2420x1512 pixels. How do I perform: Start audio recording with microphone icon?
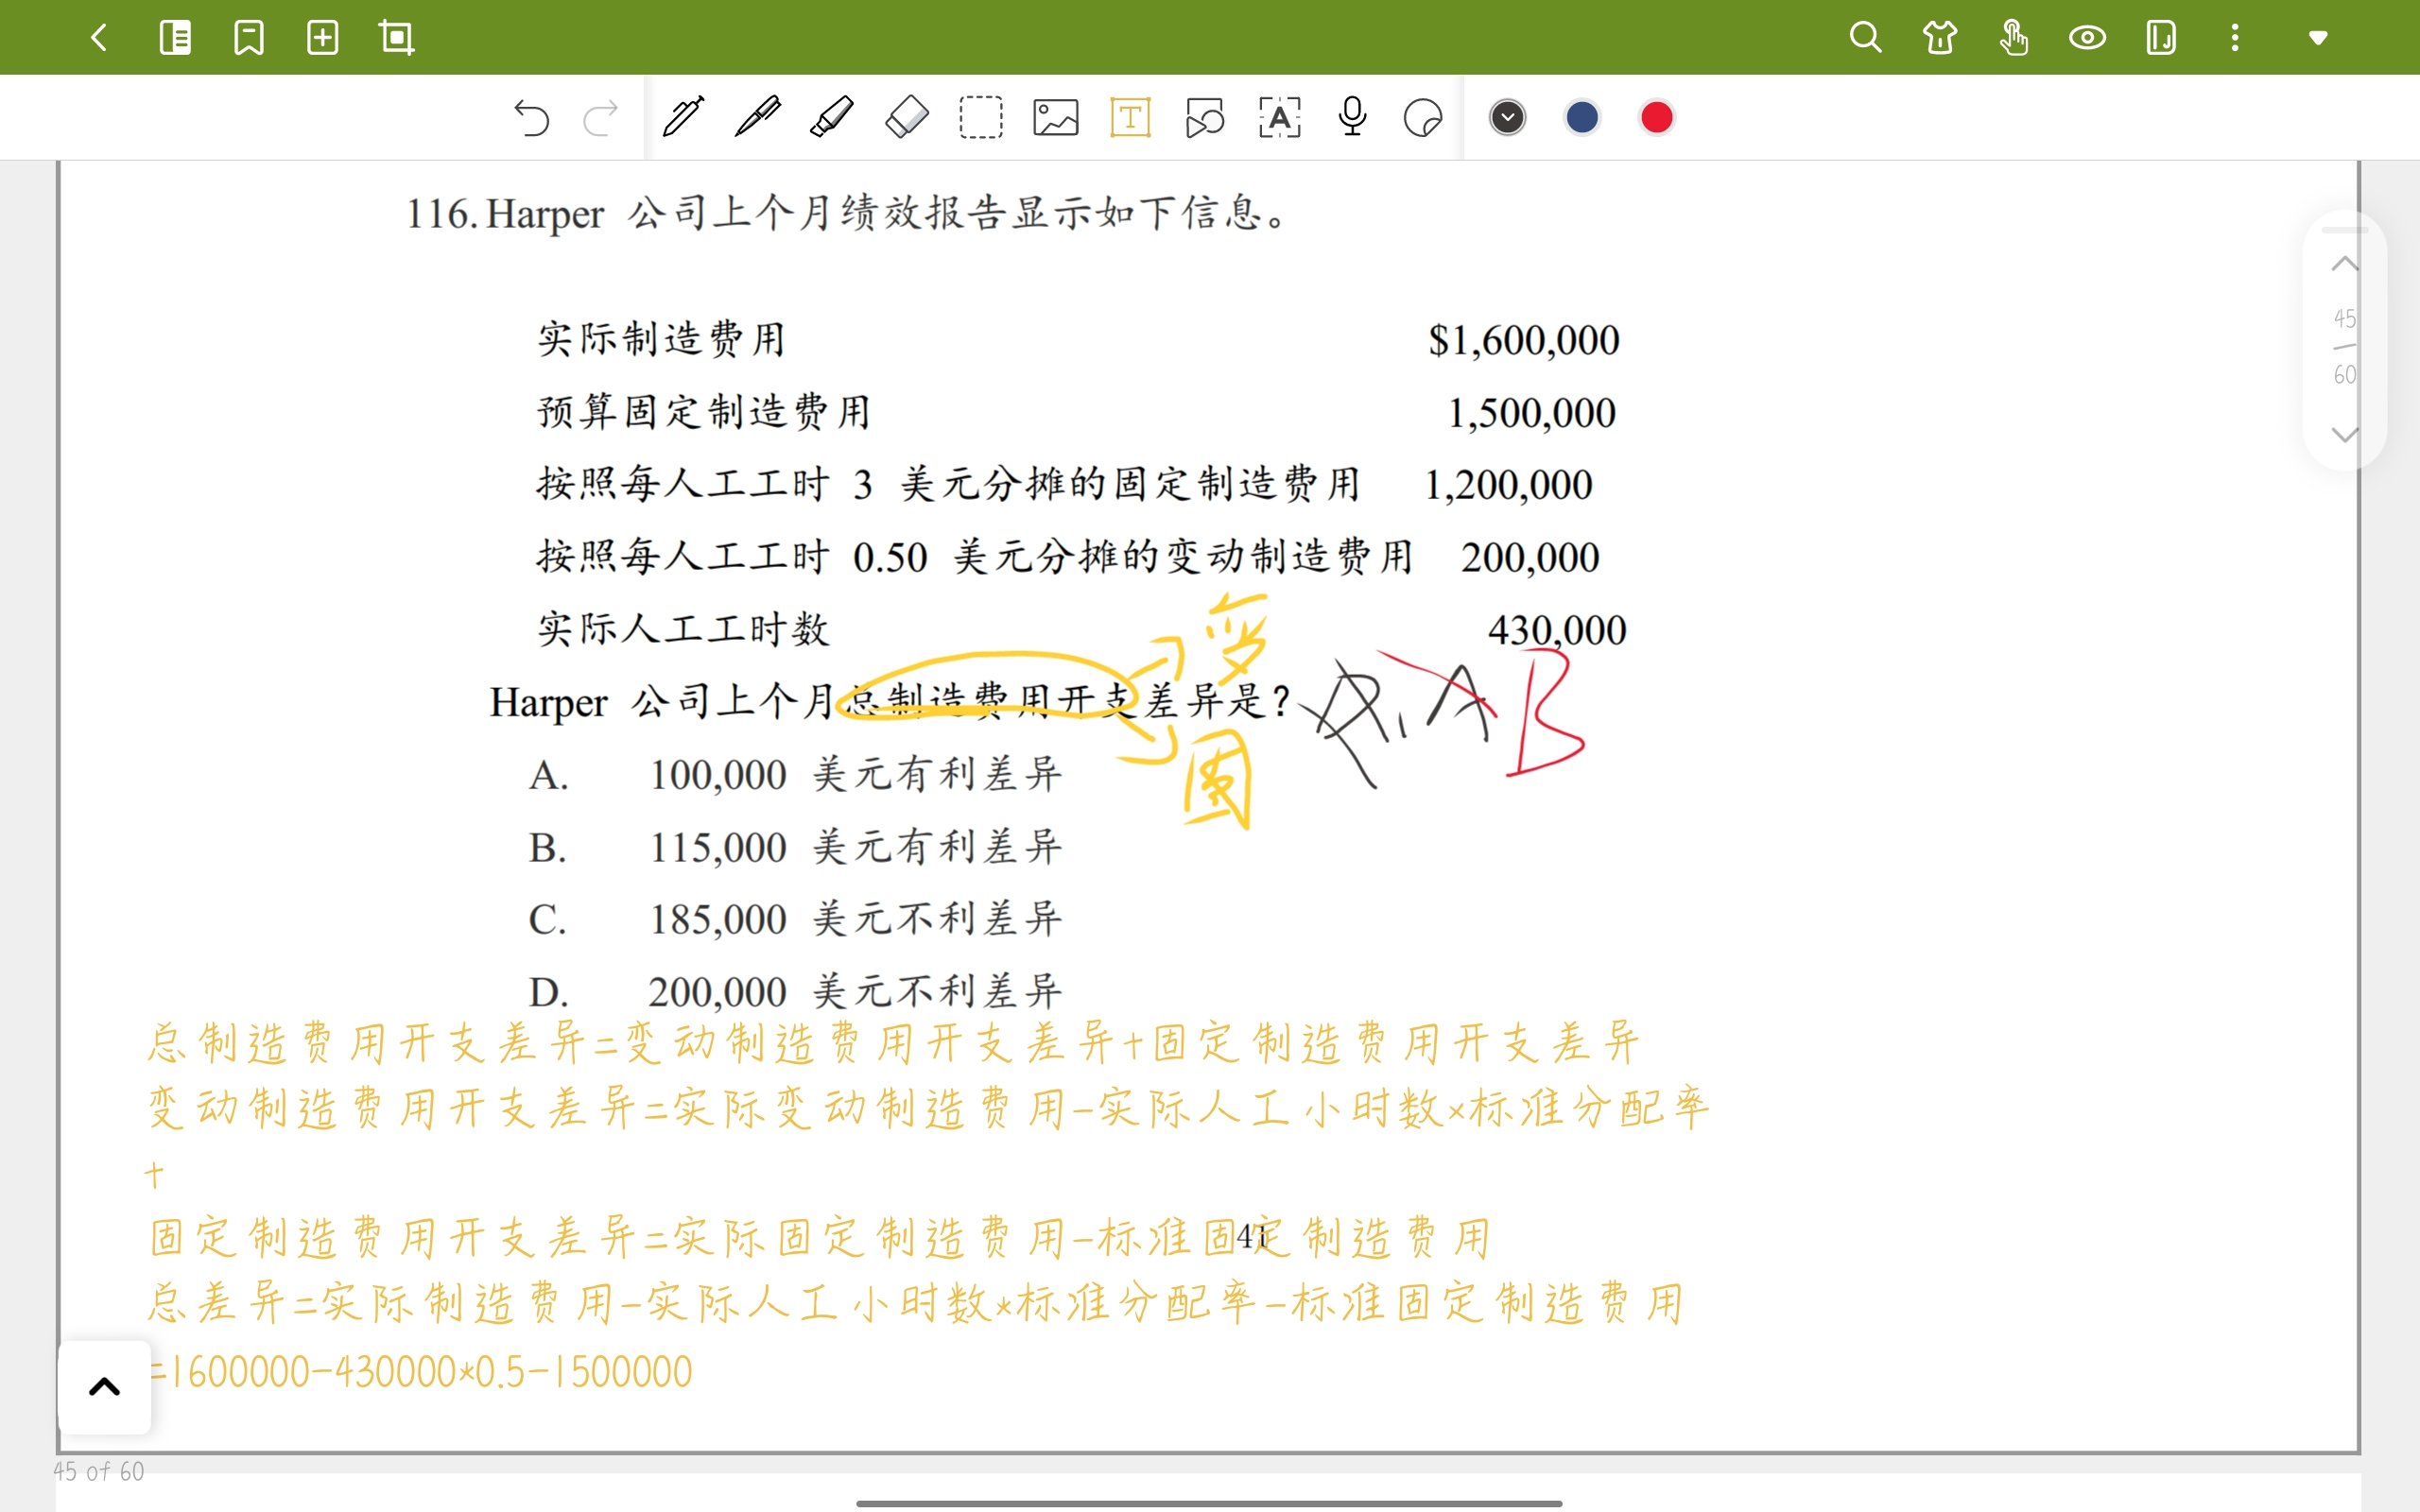click(1352, 117)
